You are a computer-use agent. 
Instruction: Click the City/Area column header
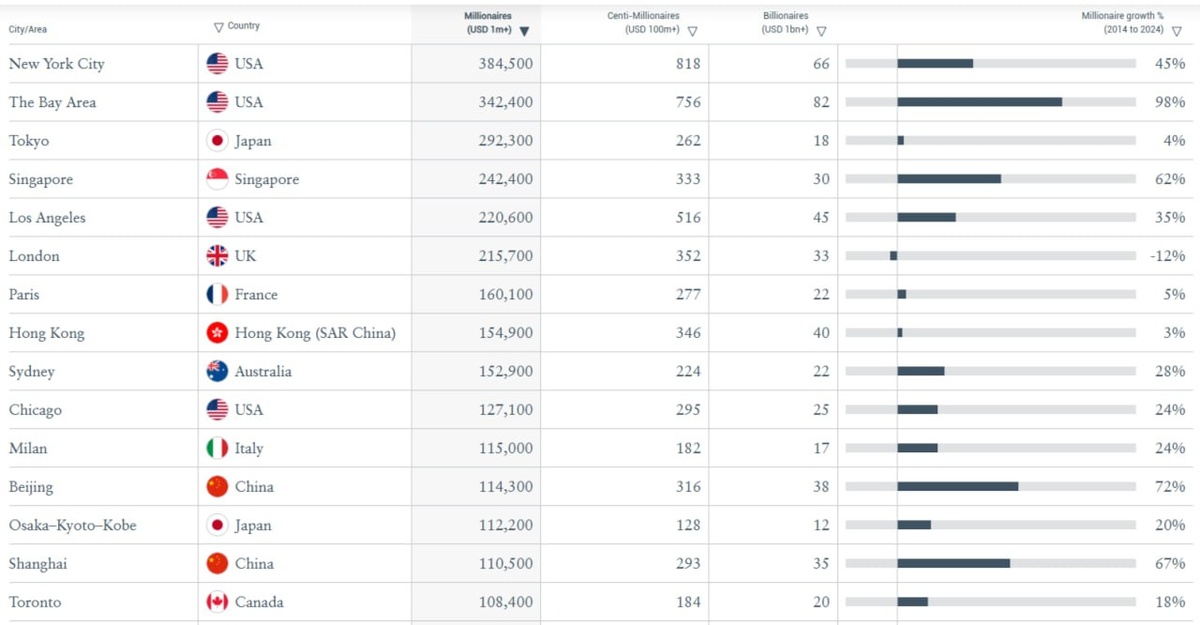[x=28, y=29]
